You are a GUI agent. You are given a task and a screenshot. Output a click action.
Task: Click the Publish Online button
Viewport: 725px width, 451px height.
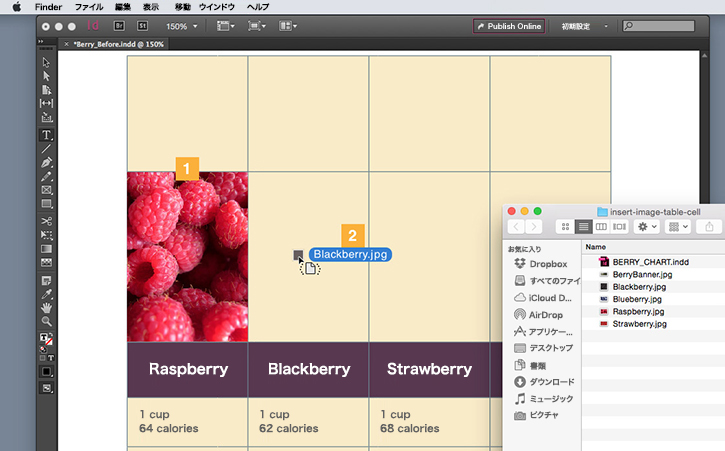(509, 26)
